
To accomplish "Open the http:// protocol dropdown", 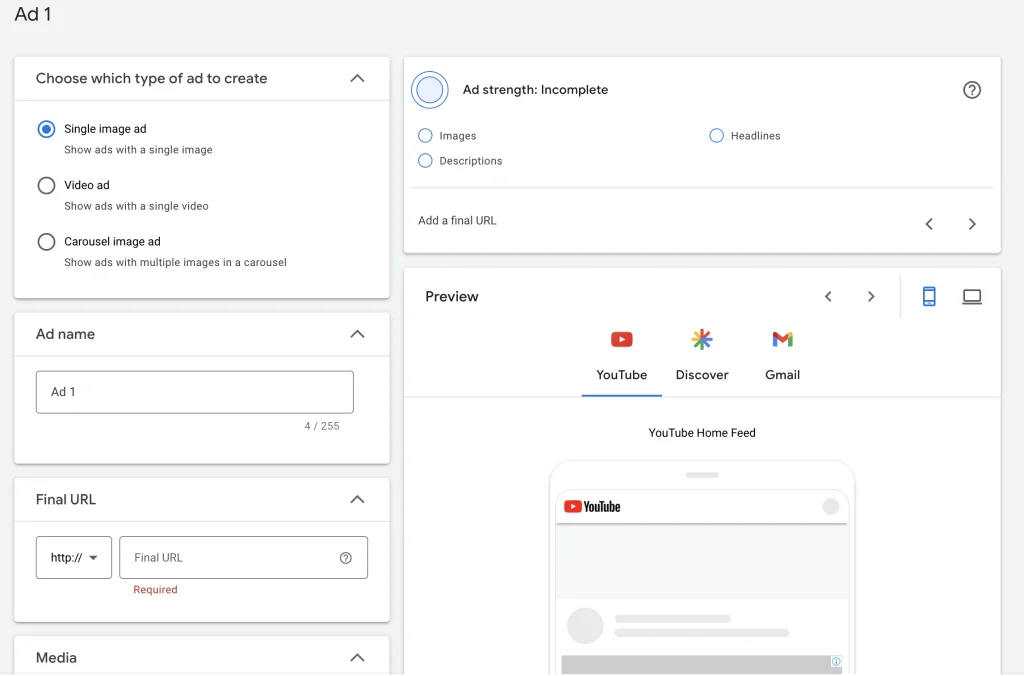I will coord(74,558).
